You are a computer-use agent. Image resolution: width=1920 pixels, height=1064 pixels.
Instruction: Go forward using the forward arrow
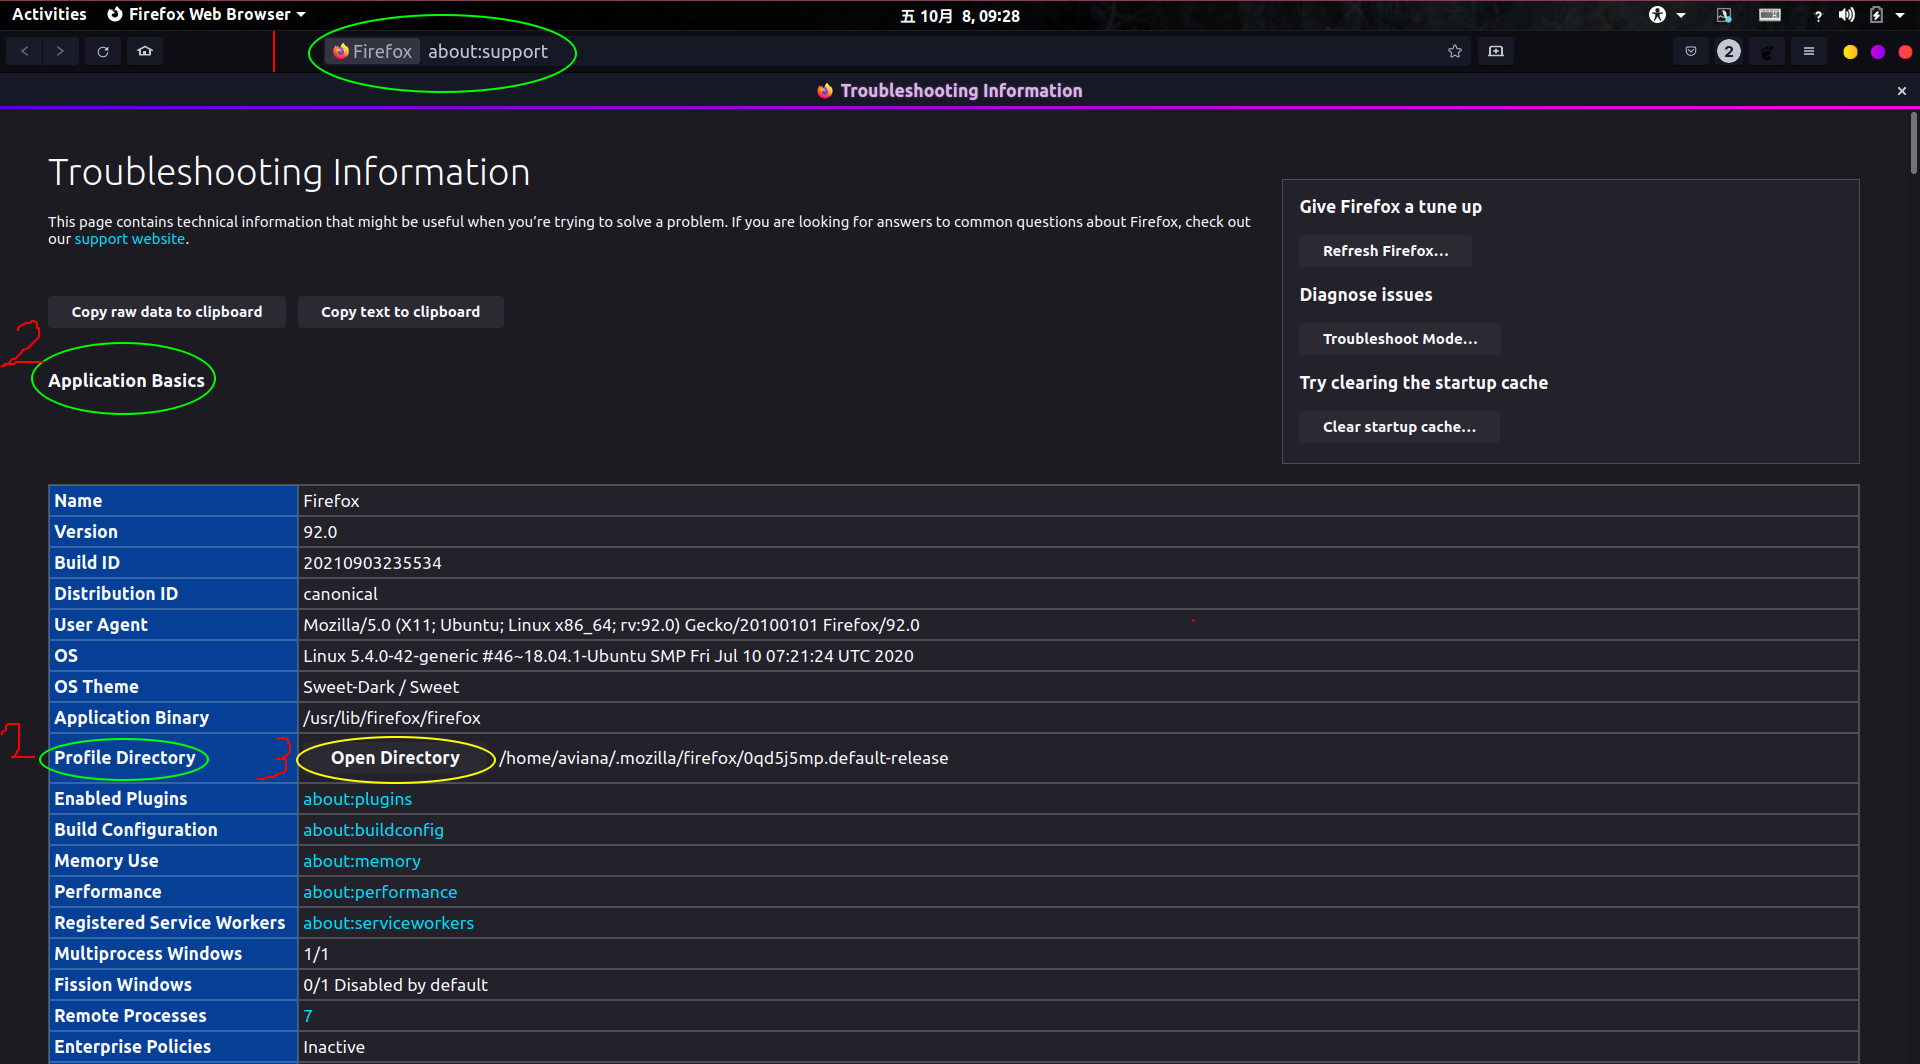tap(60, 51)
